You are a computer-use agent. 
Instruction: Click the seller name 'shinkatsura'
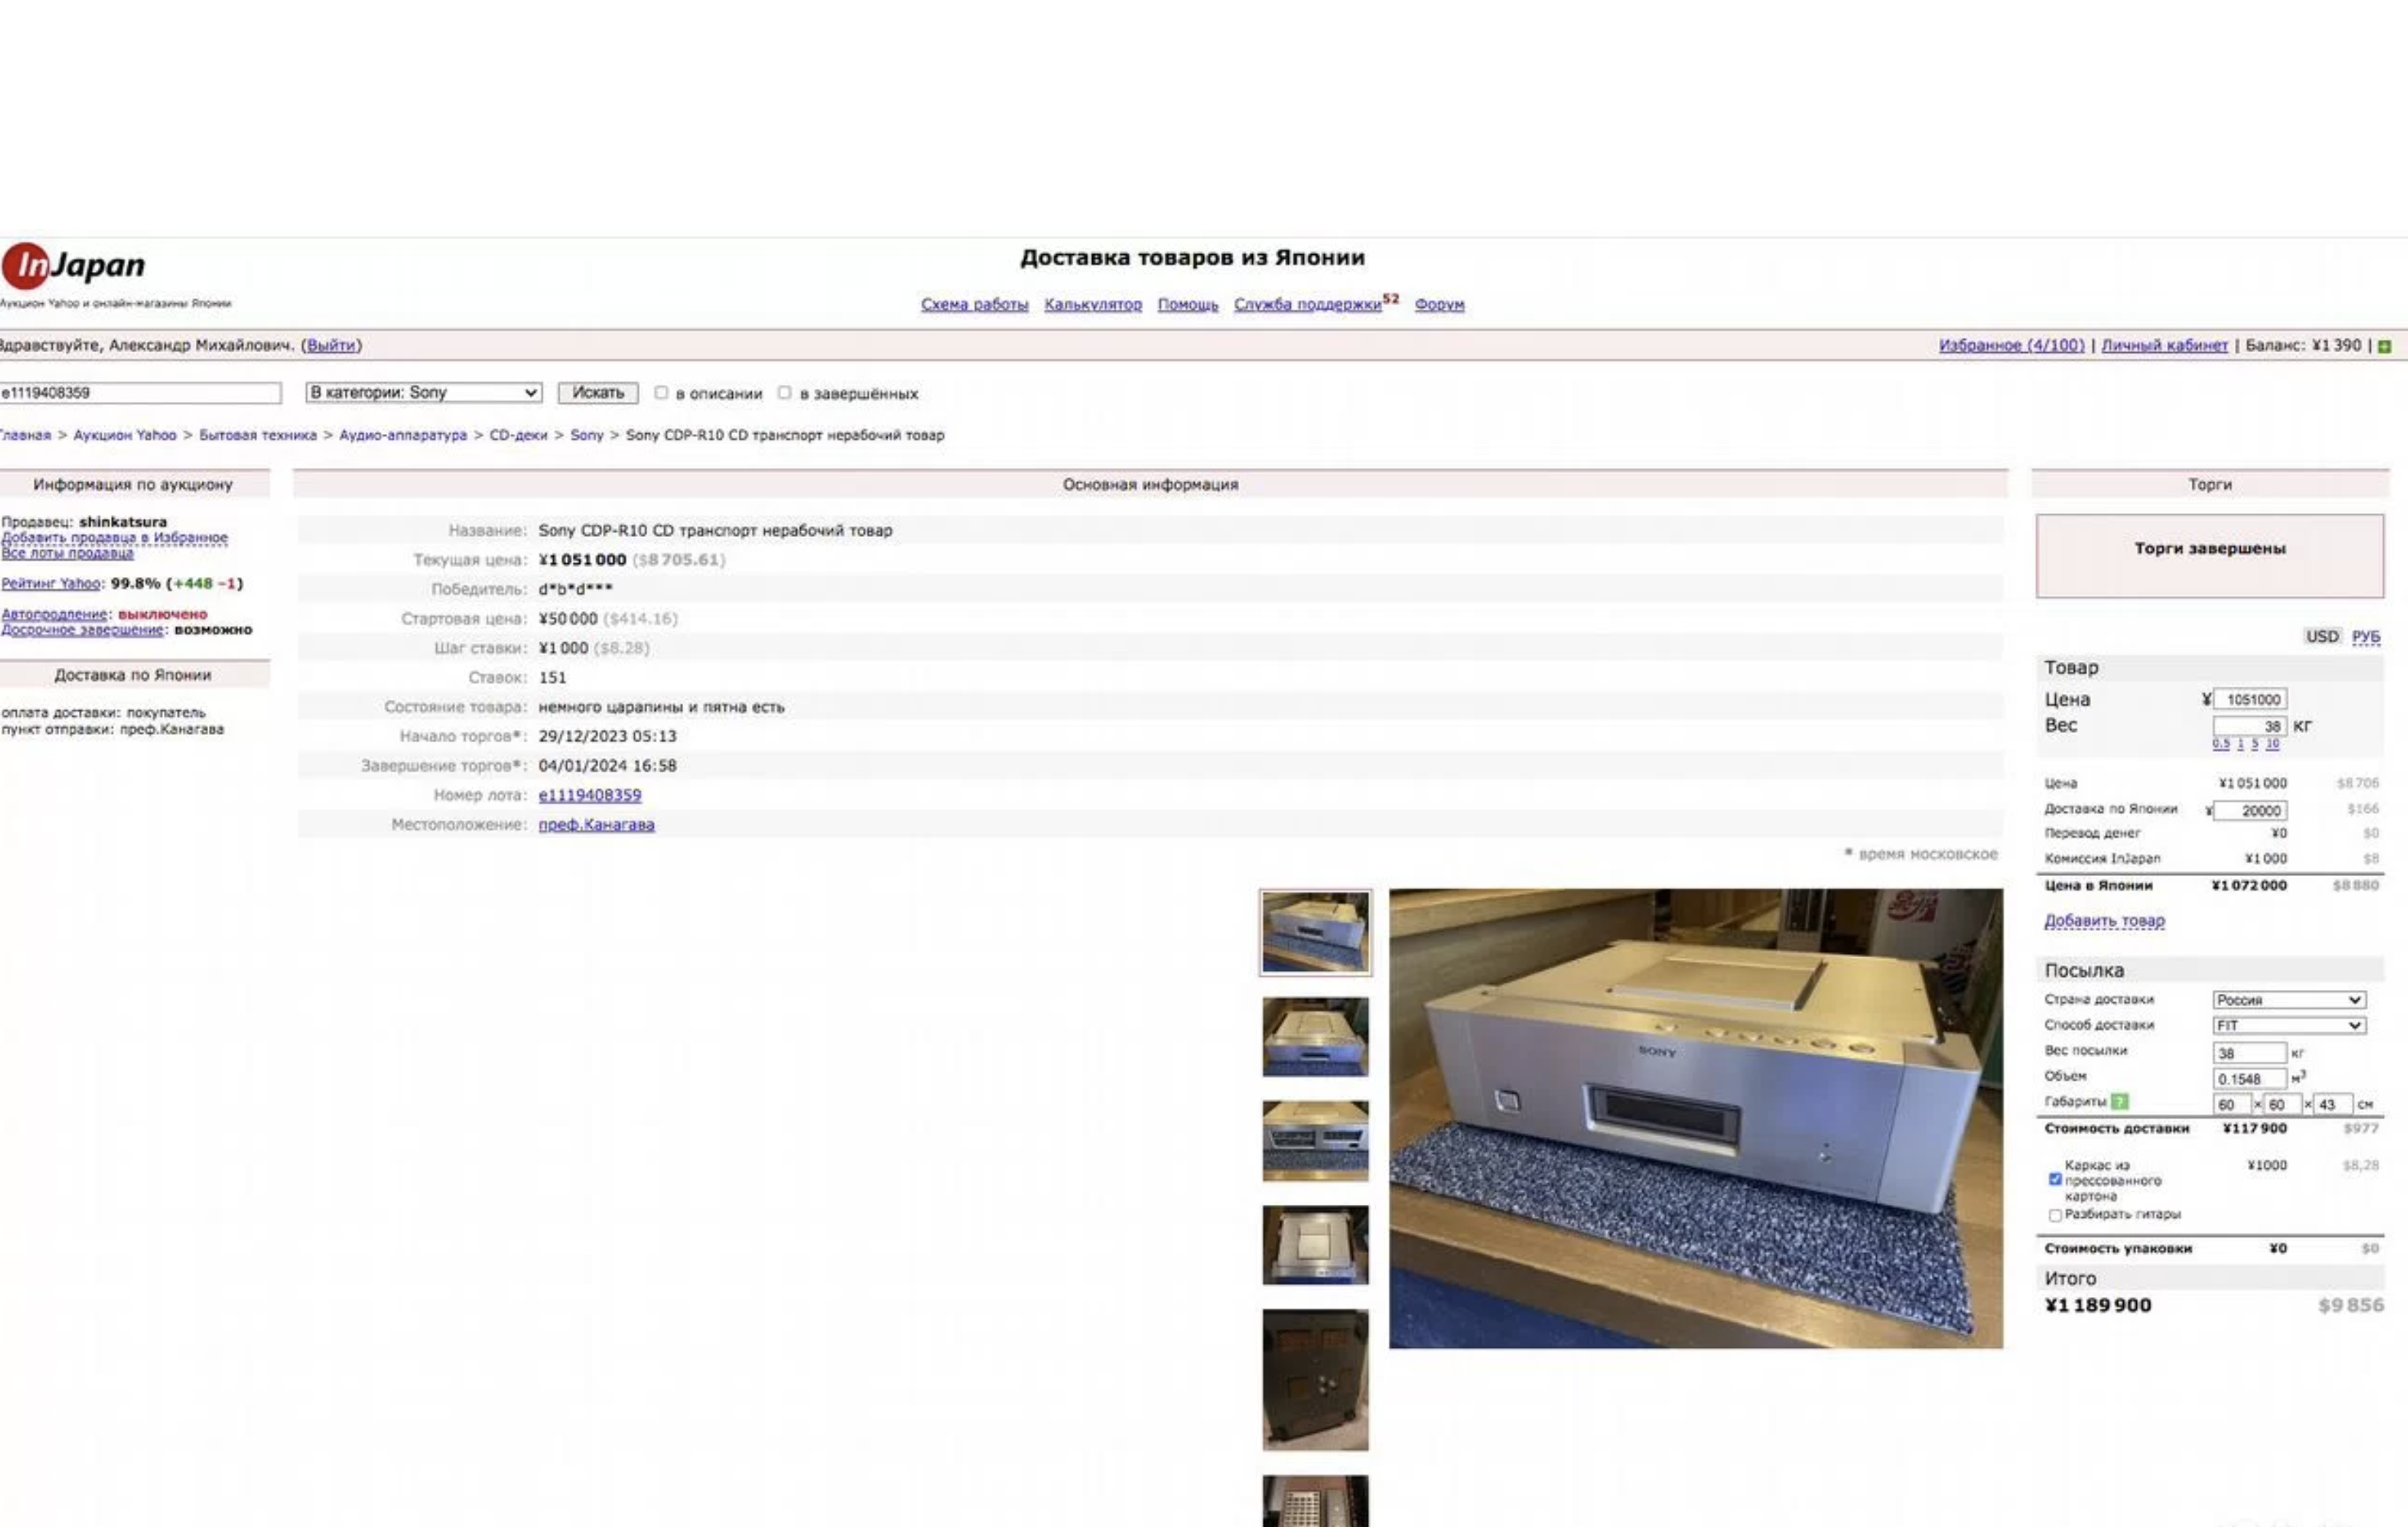tap(123, 522)
